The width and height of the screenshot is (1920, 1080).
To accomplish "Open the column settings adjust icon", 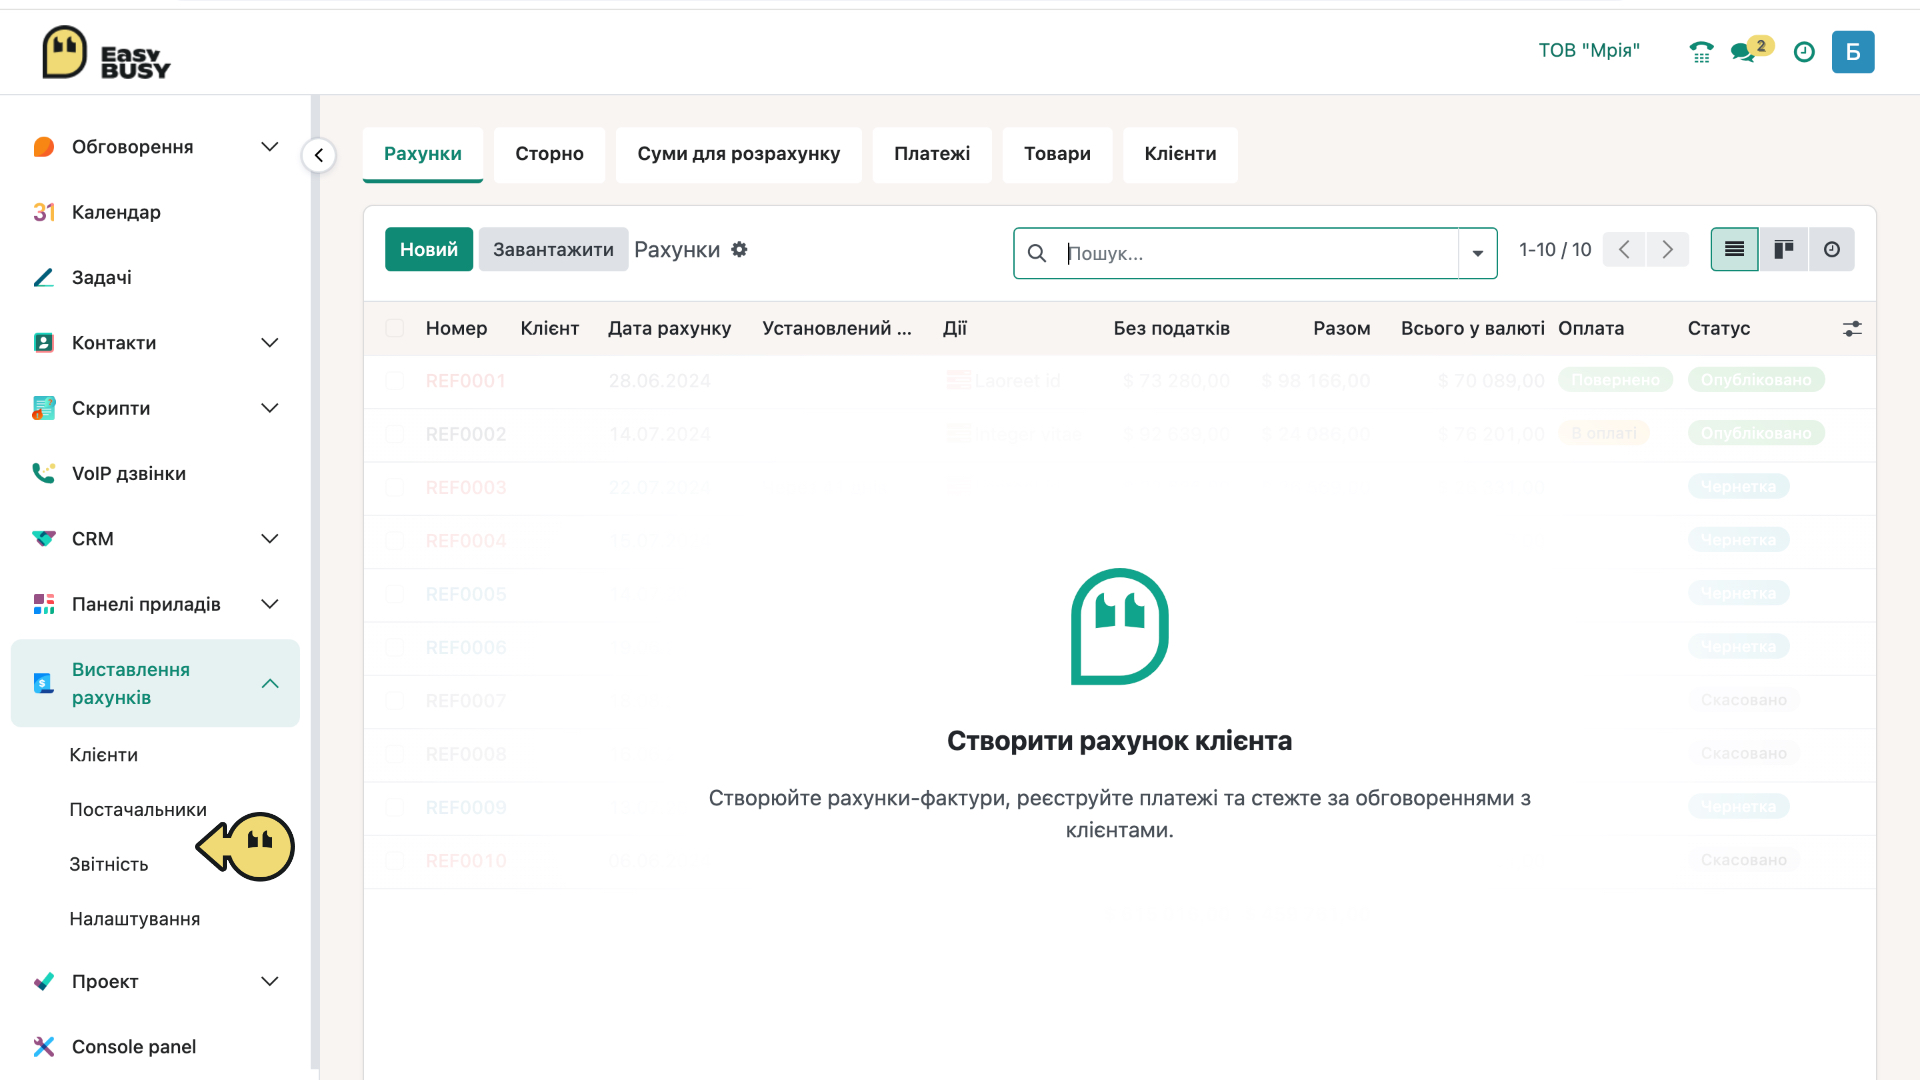I will [1852, 328].
